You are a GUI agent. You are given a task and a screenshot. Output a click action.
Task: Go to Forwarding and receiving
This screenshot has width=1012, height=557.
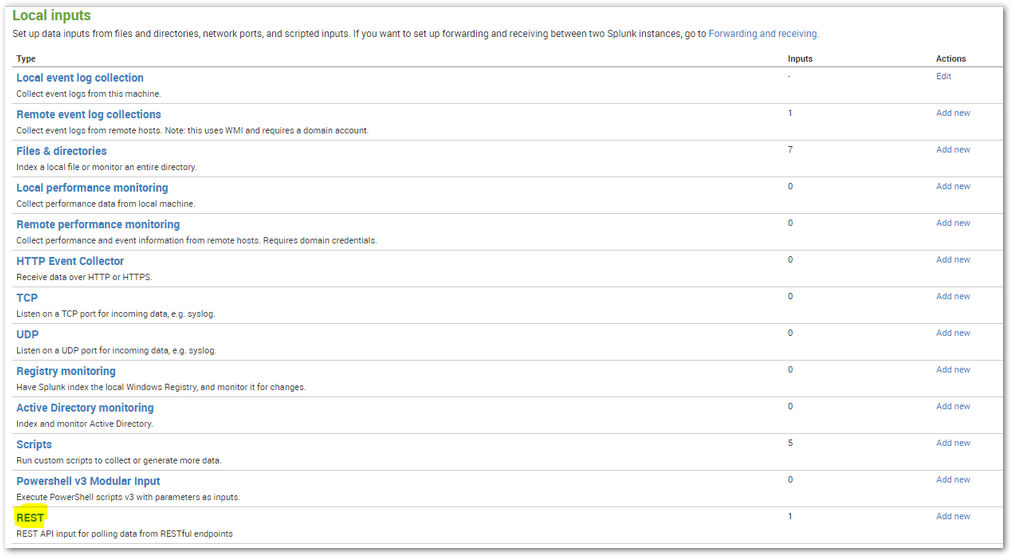[763, 34]
